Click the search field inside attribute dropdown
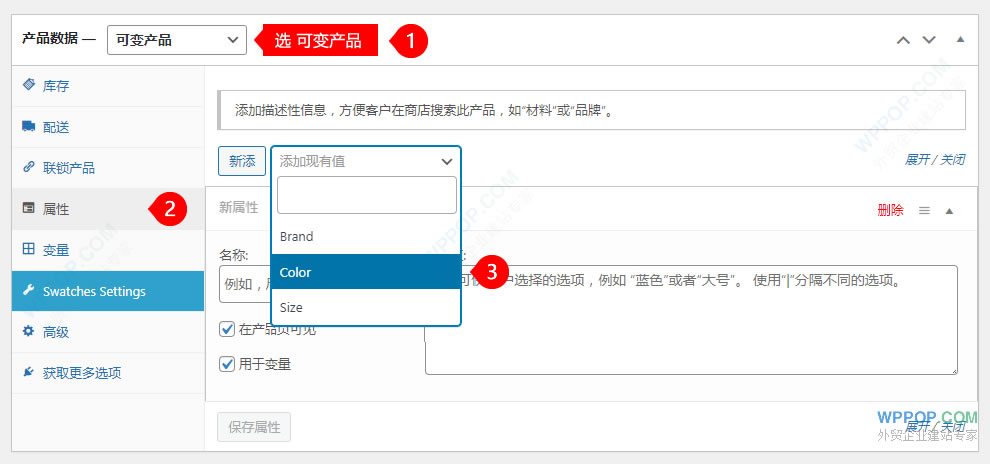 pos(366,195)
